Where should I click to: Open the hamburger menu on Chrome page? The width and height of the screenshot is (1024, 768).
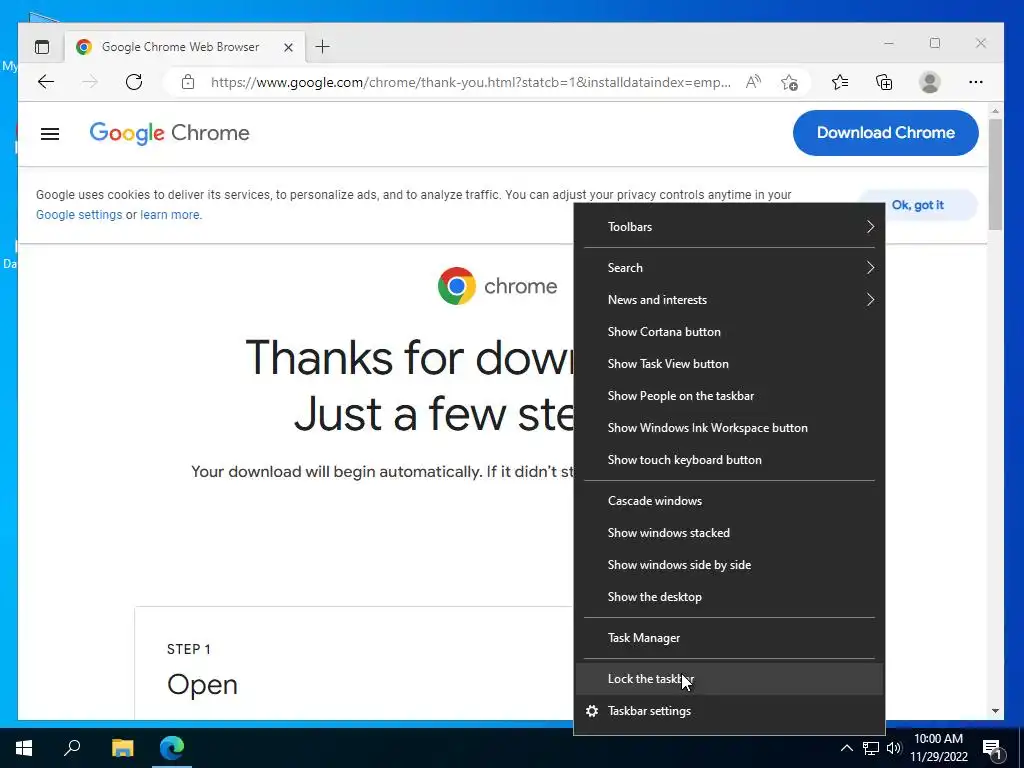tap(50, 134)
